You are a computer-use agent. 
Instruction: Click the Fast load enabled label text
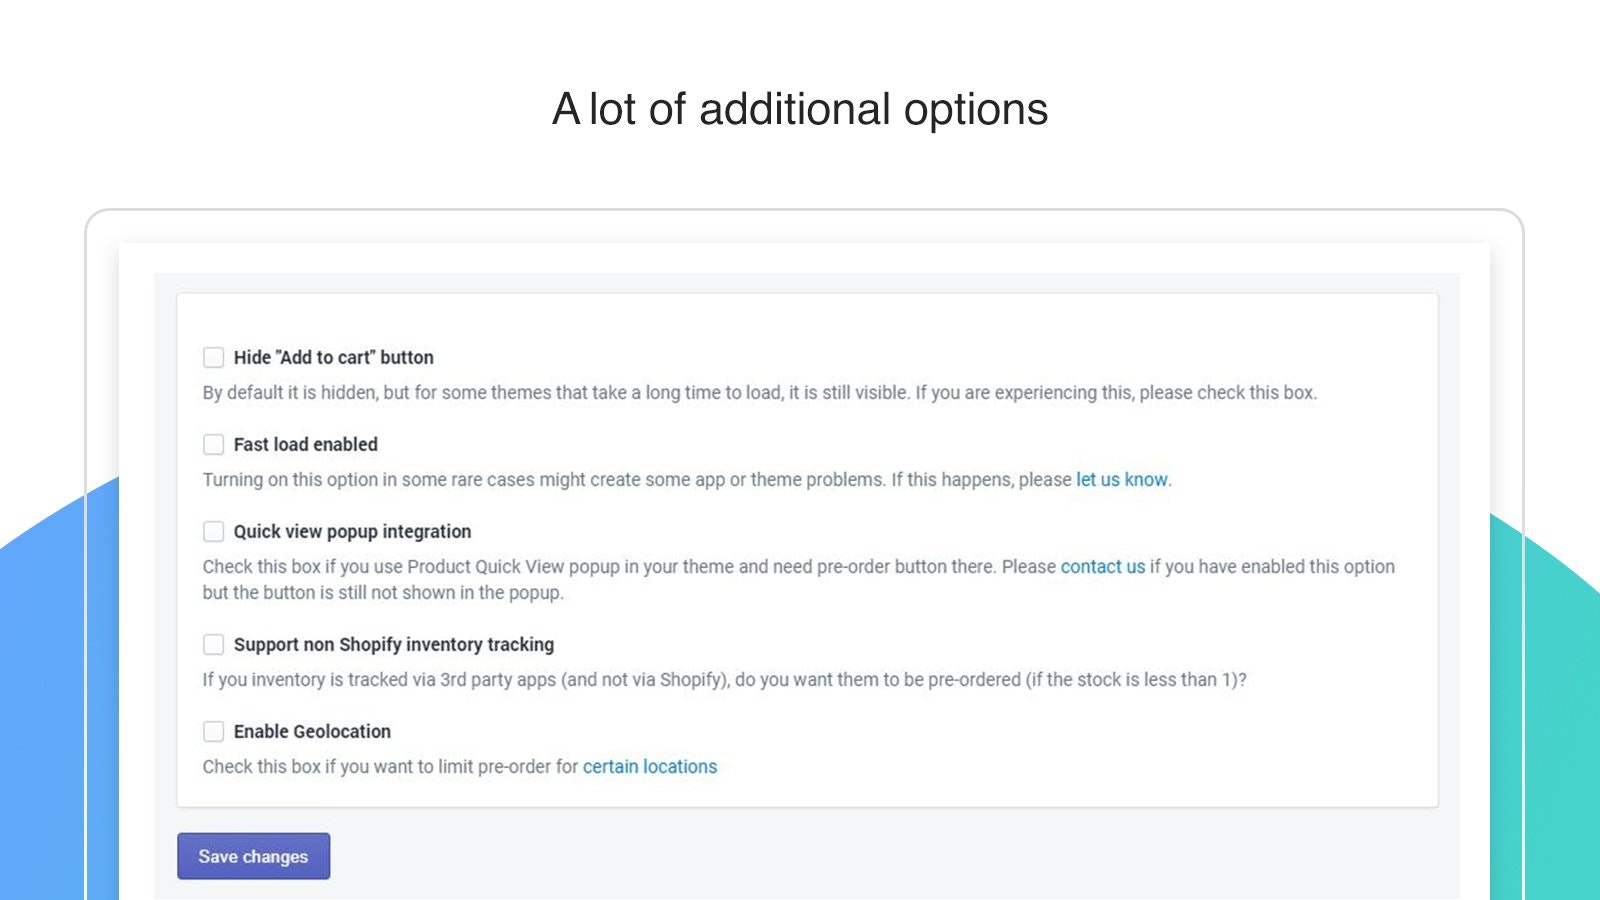[x=305, y=444]
